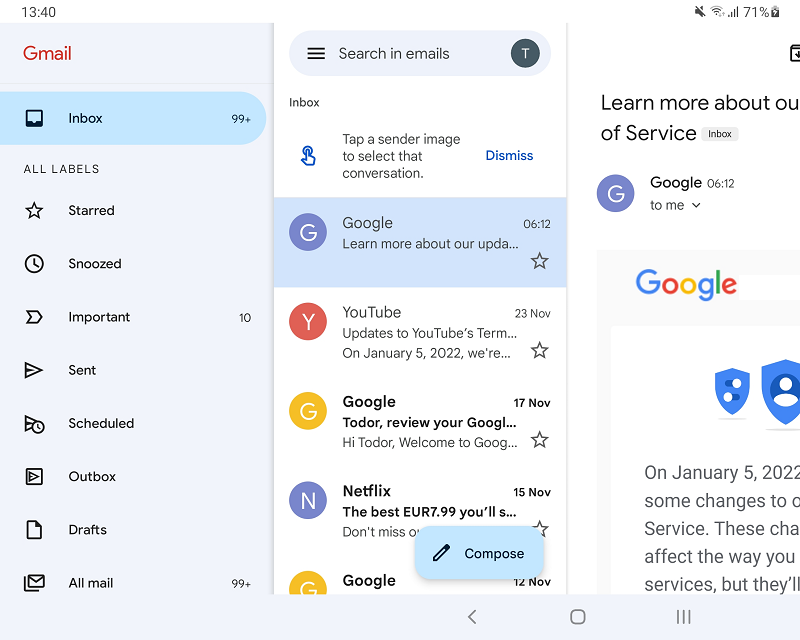The image size is (800, 640).
Task: Click the Scheduled send icon
Action: (x=34, y=424)
